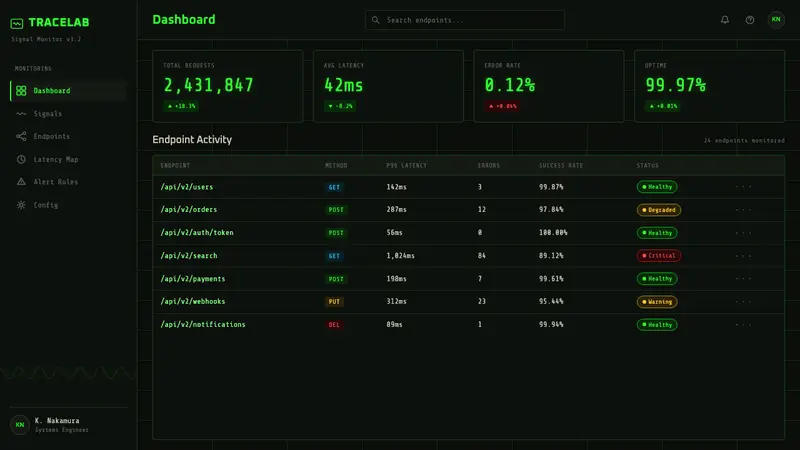Screen dimensions: 800x450
Task: Open the KN avatar in top bar
Action: point(776,20)
